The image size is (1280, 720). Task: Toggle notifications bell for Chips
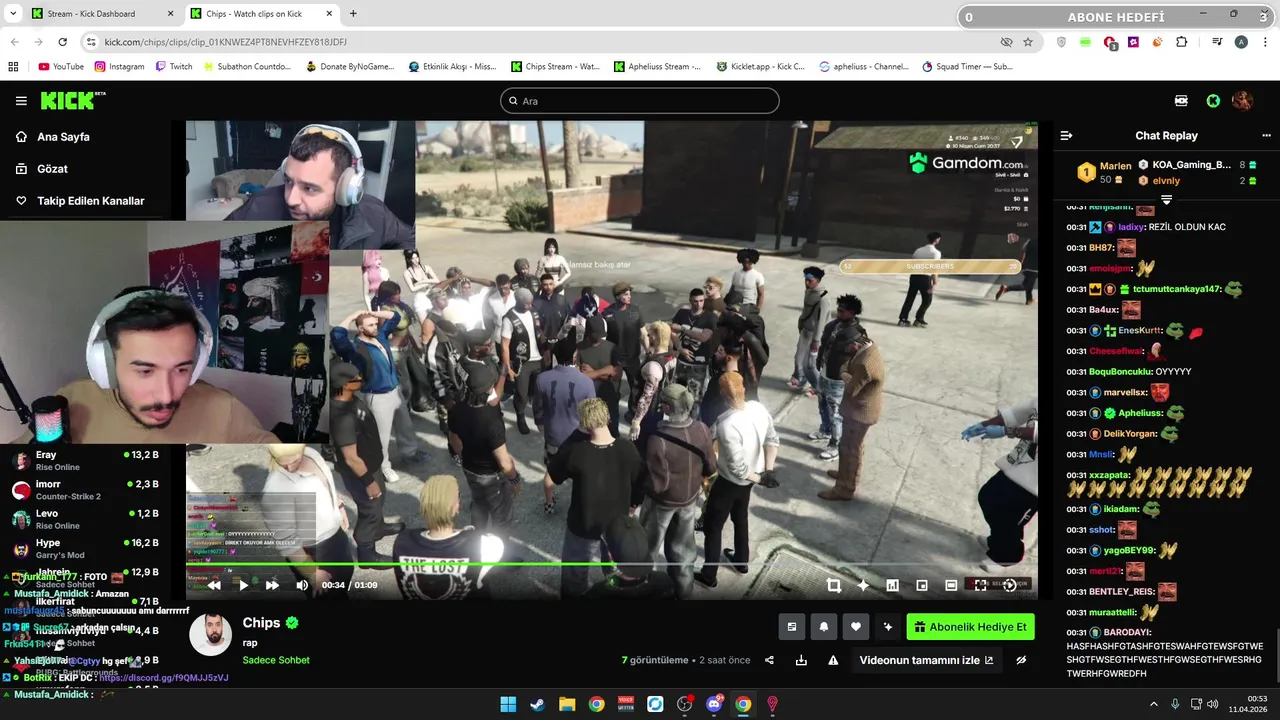(x=824, y=627)
